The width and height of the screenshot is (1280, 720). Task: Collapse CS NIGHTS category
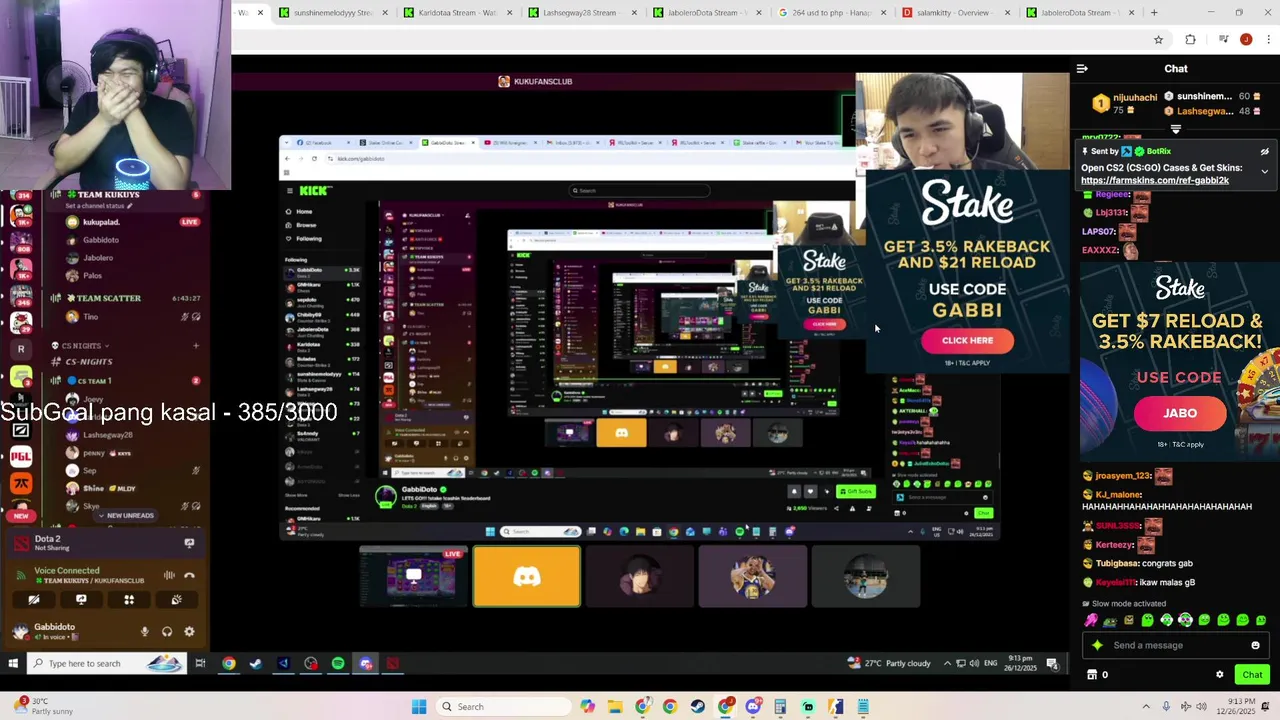(x=83, y=346)
